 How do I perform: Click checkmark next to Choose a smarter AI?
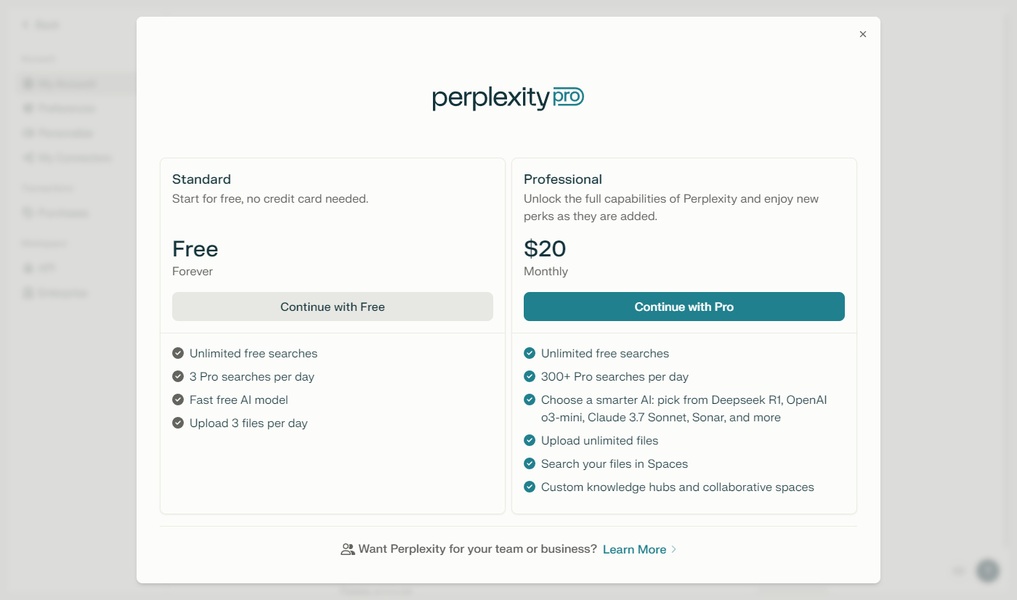coord(530,400)
